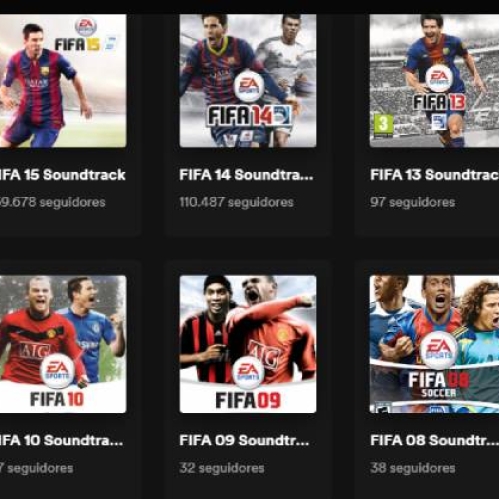The image size is (499, 499).
Task: Click the FIFA 14 Soundtrack title
Action: pos(246,175)
